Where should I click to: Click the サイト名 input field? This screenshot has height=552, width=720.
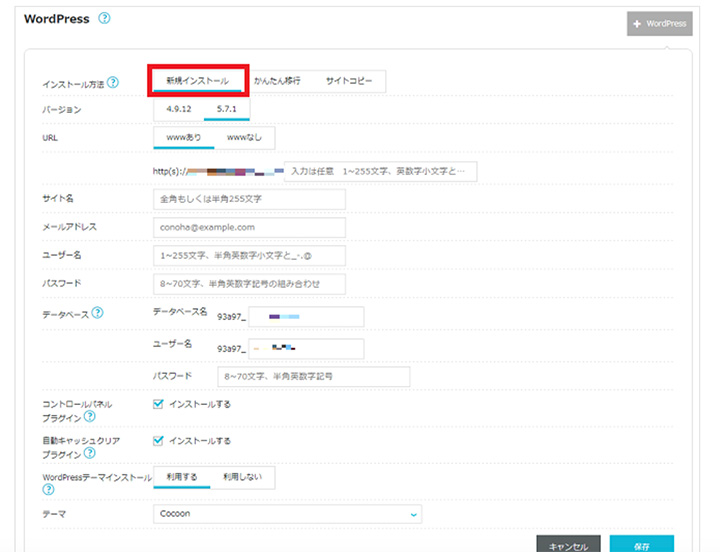coord(249,199)
